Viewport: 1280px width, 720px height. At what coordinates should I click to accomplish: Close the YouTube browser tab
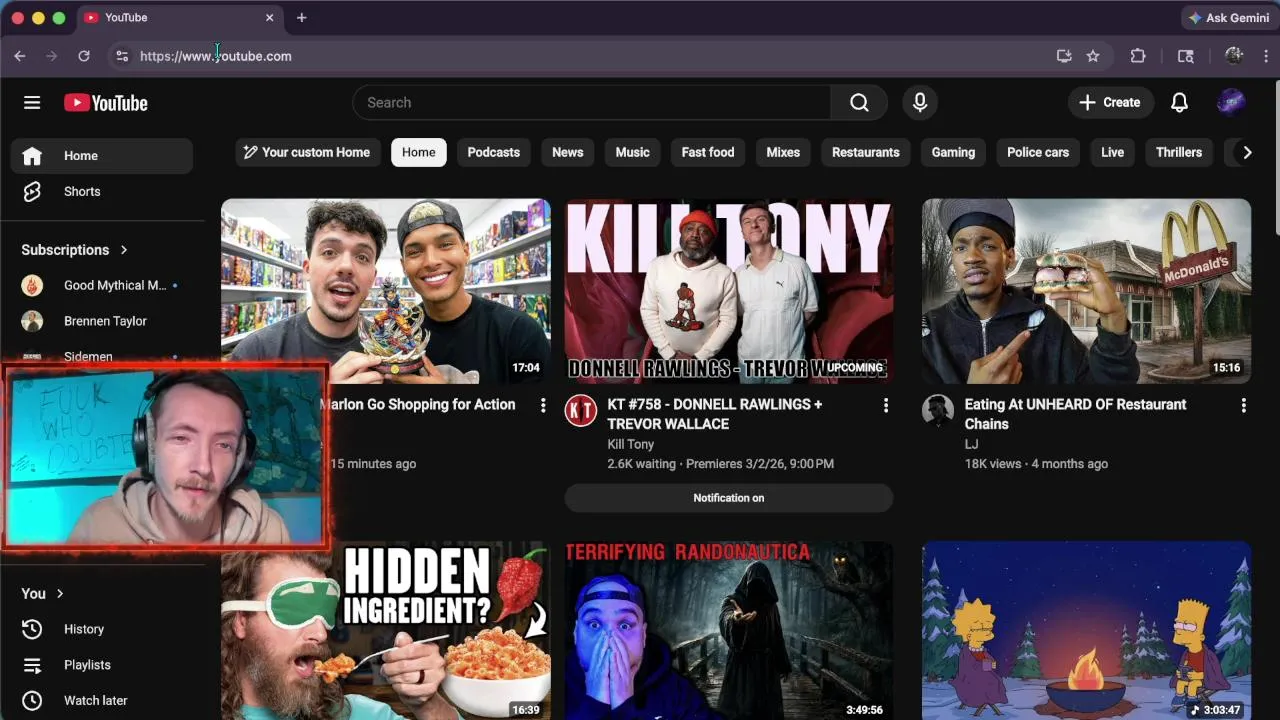tap(269, 18)
